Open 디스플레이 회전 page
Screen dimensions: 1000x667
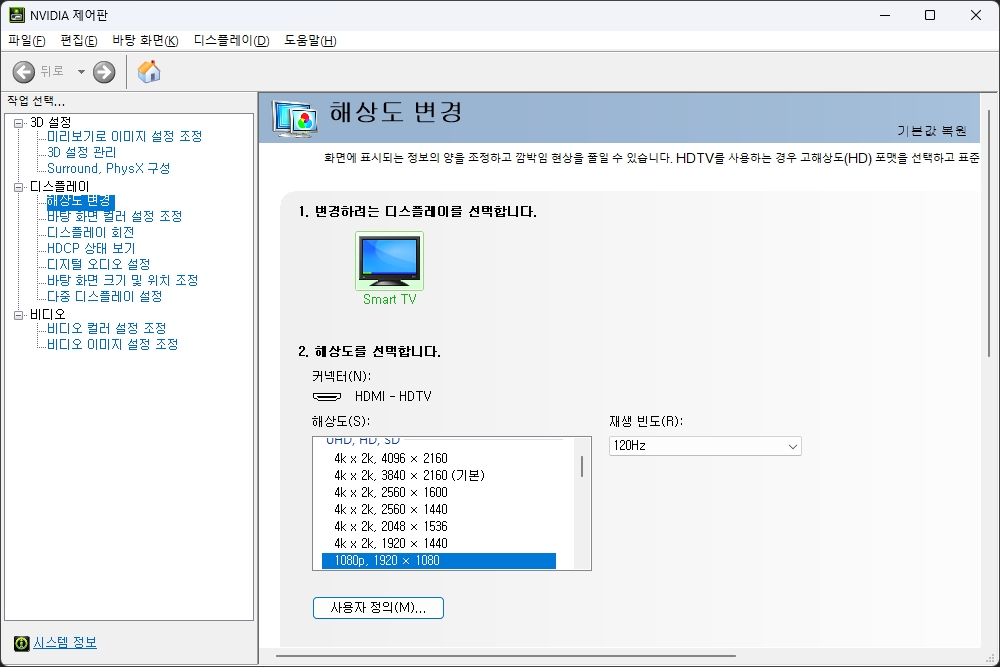point(91,232)
